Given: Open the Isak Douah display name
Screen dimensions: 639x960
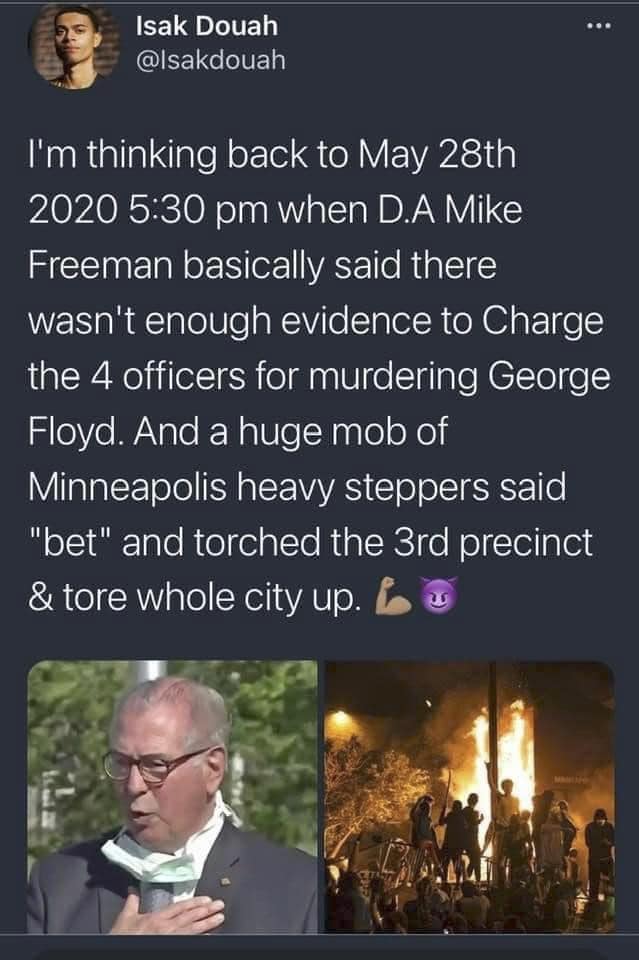Looking at the screenshot, I should coord(206,26).
